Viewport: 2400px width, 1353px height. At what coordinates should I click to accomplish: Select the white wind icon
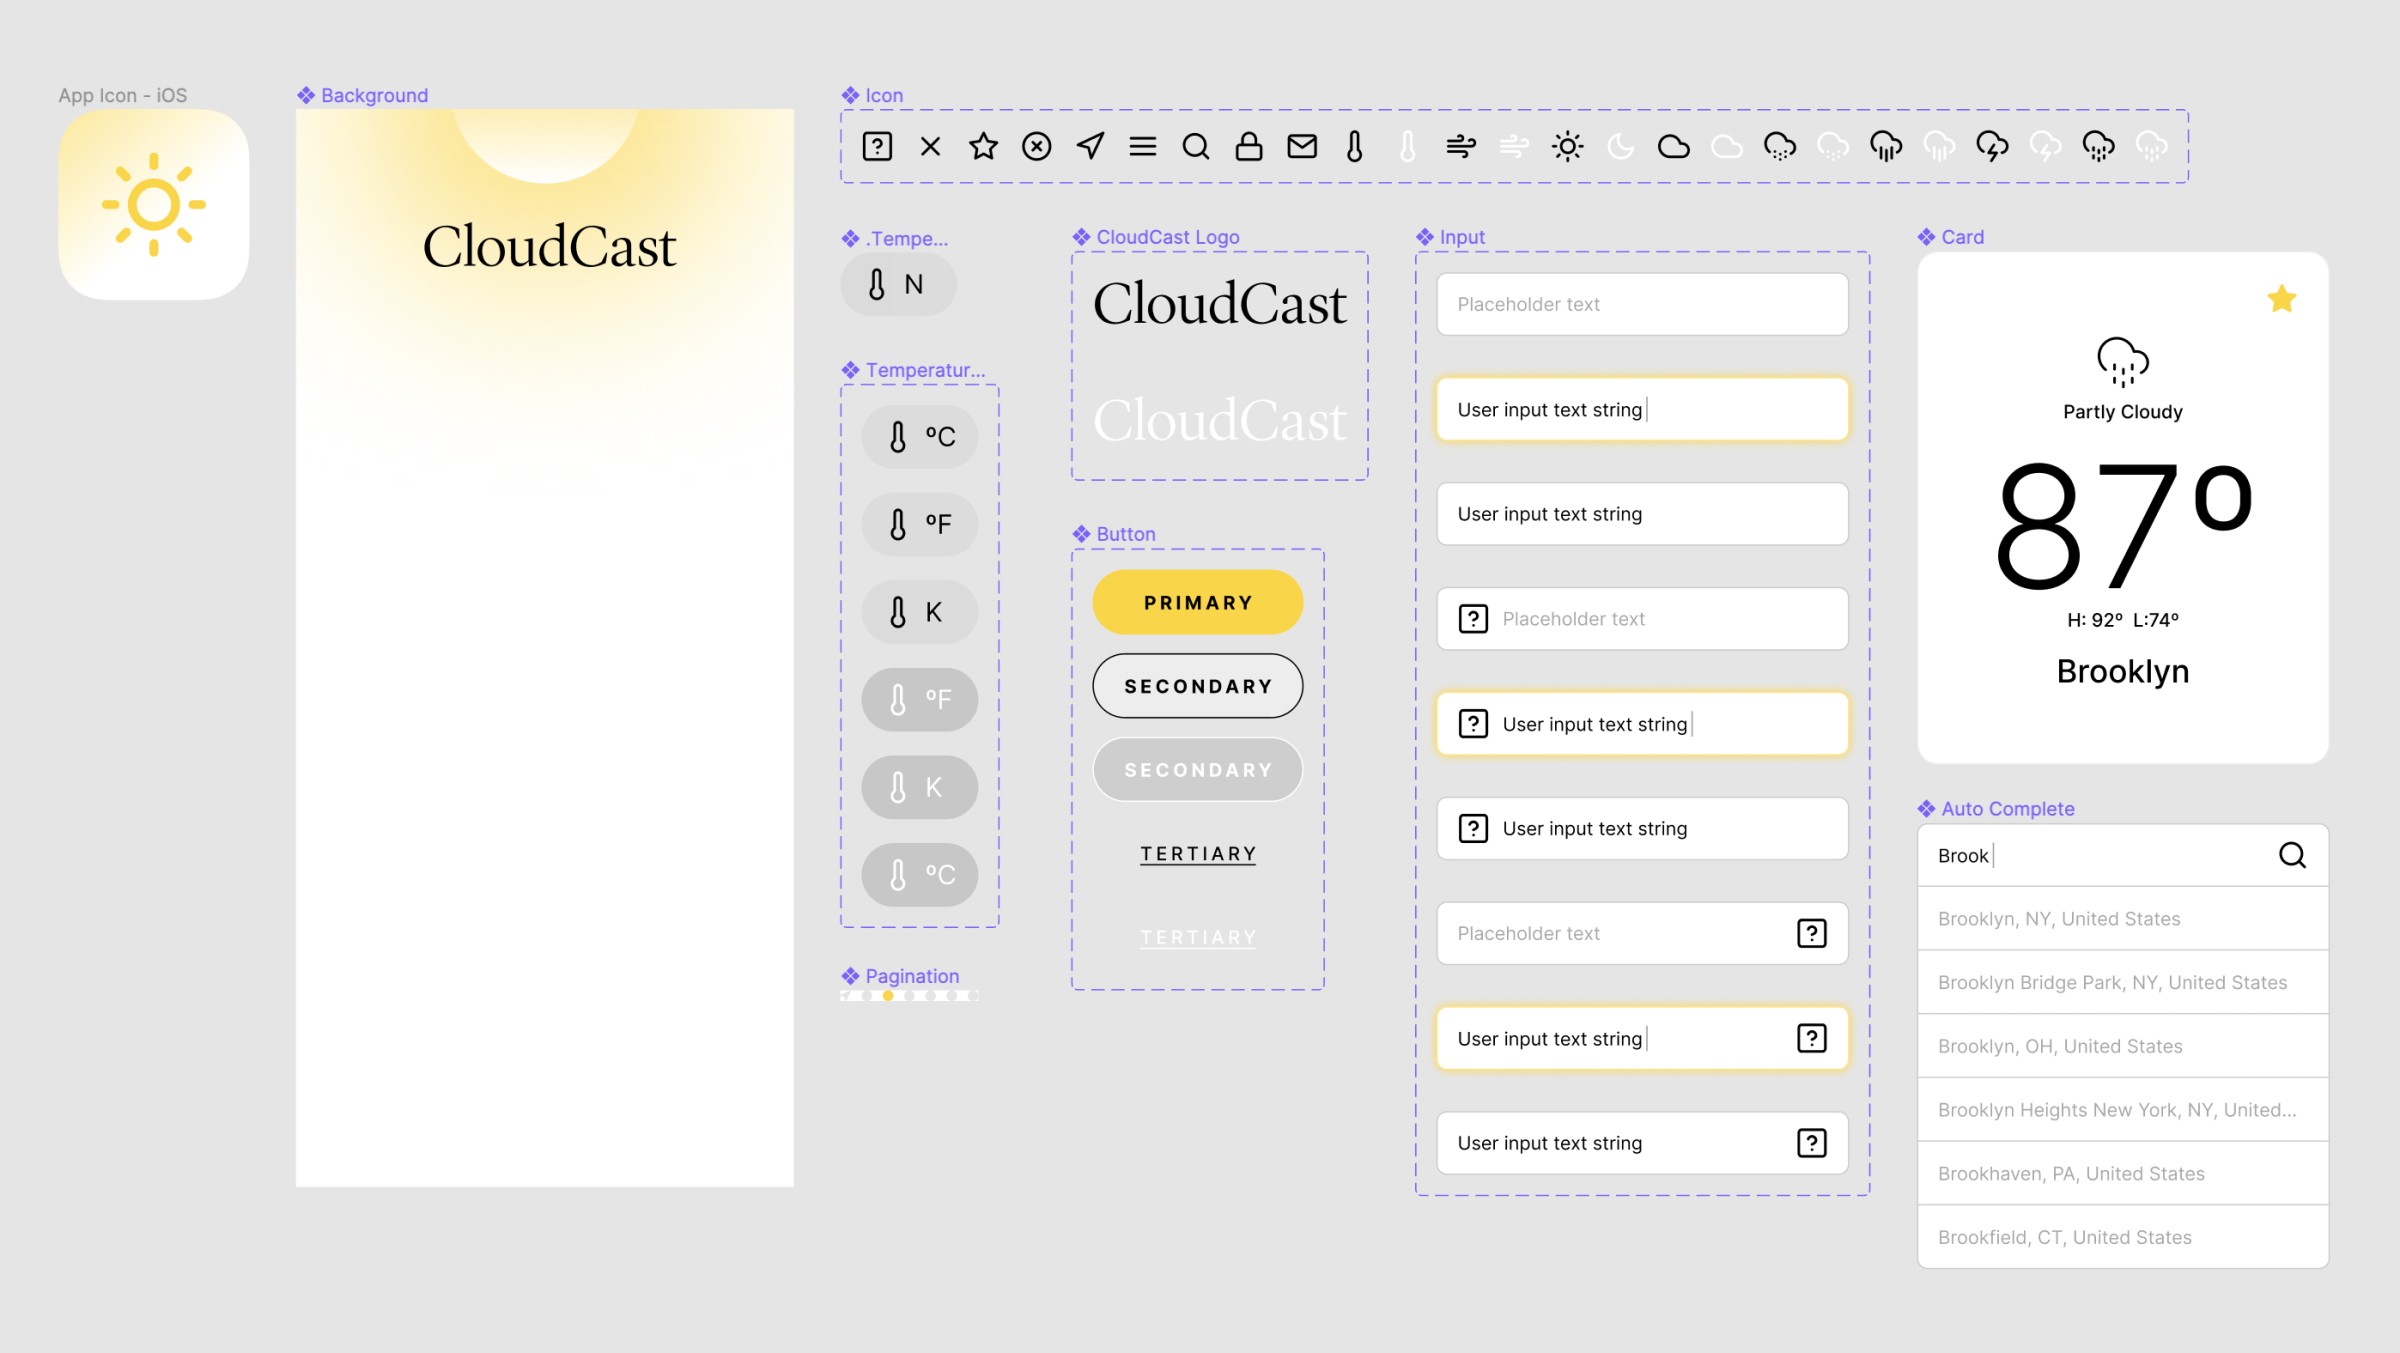[1514, 147]
